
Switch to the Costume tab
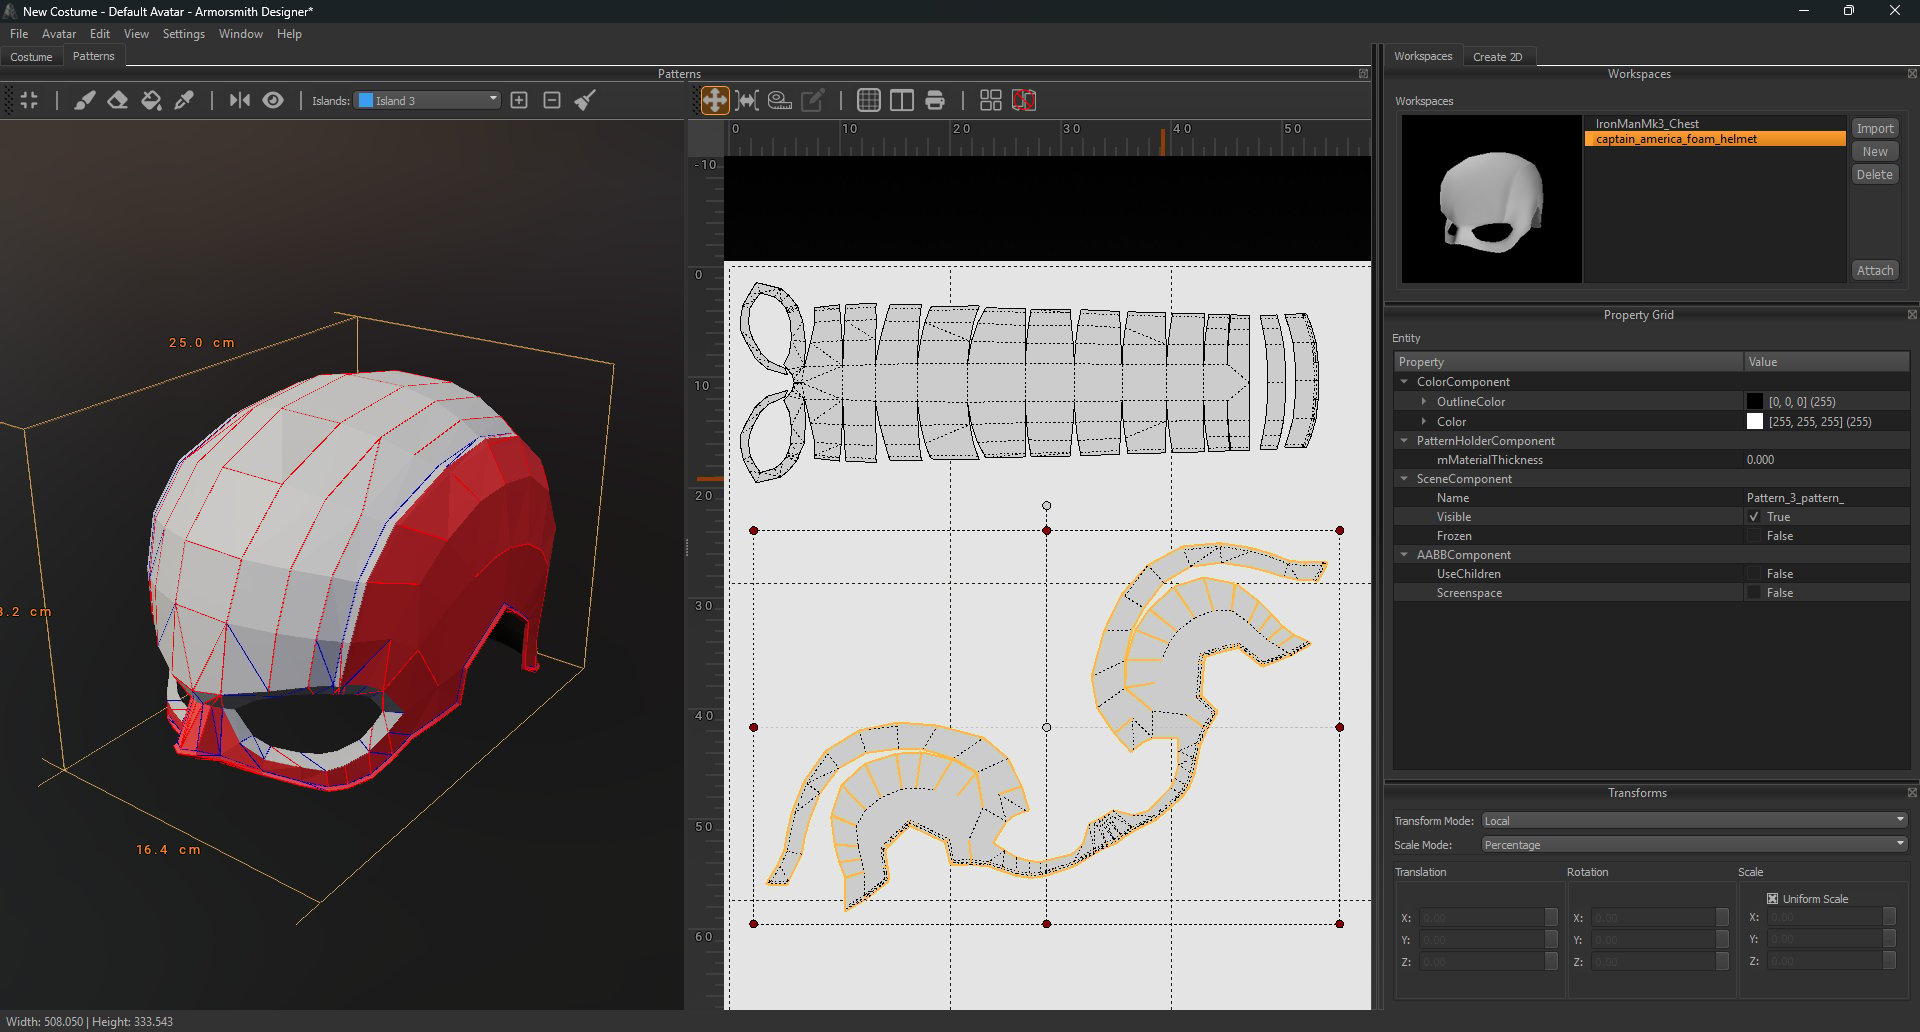point(31,57)
